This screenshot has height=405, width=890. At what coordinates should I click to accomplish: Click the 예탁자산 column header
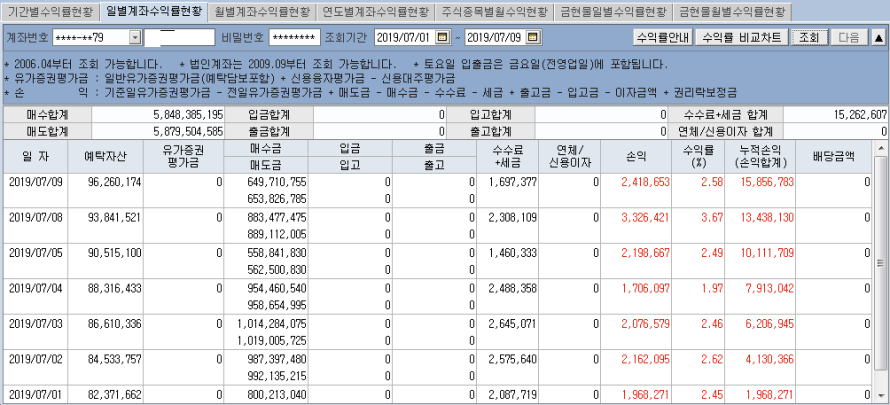[105, 157]
